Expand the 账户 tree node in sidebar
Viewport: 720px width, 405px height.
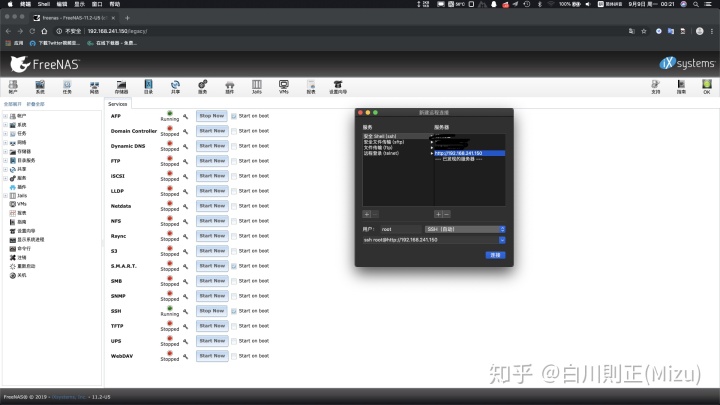pyautogui.click(x=6, y=116)
